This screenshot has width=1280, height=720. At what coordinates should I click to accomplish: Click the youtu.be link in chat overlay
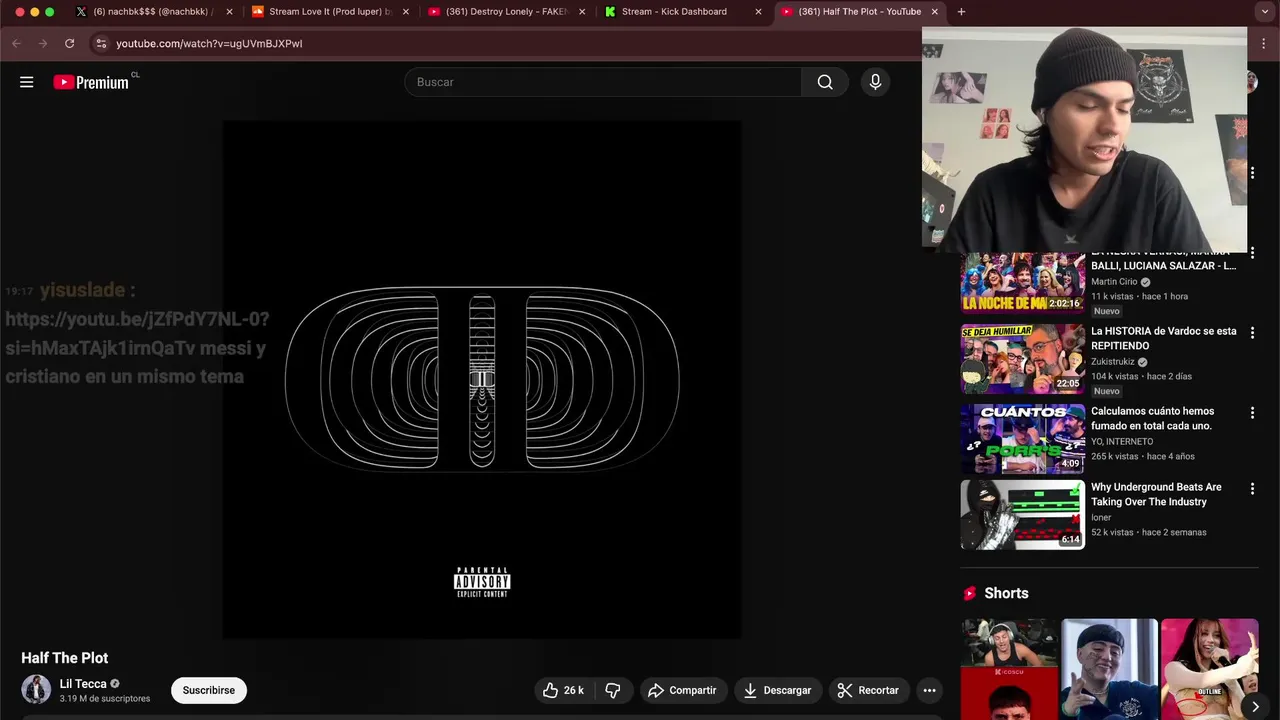click(137, 333)
